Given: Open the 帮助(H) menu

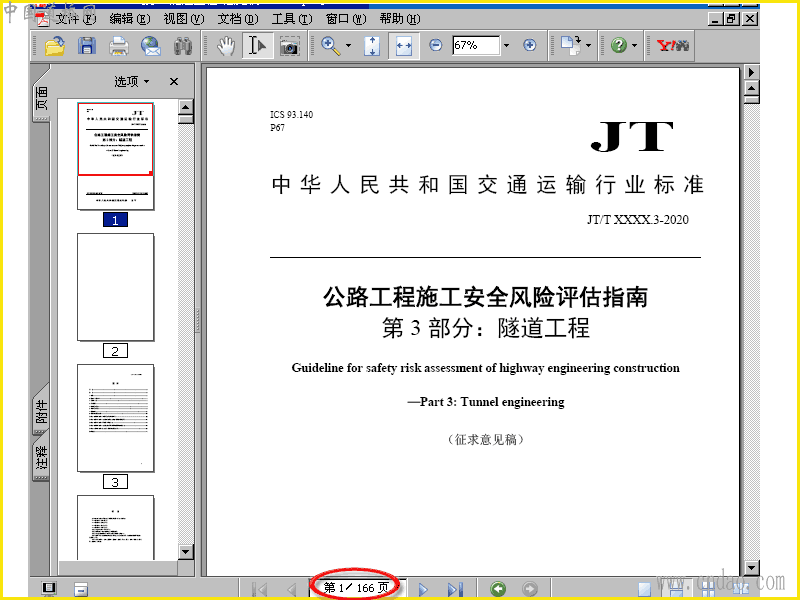Looking at the screenshot, I should click(x=400, y=19).
